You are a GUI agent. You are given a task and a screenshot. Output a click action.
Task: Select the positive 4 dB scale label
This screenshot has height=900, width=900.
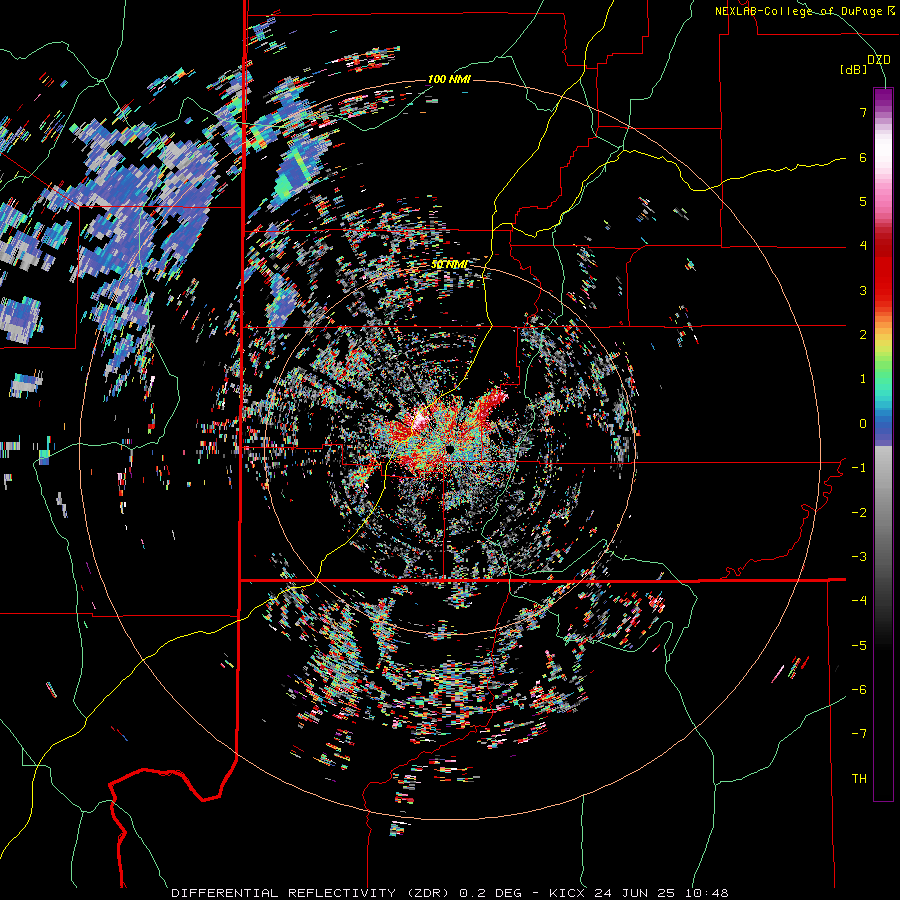click(x=863, y=246)
